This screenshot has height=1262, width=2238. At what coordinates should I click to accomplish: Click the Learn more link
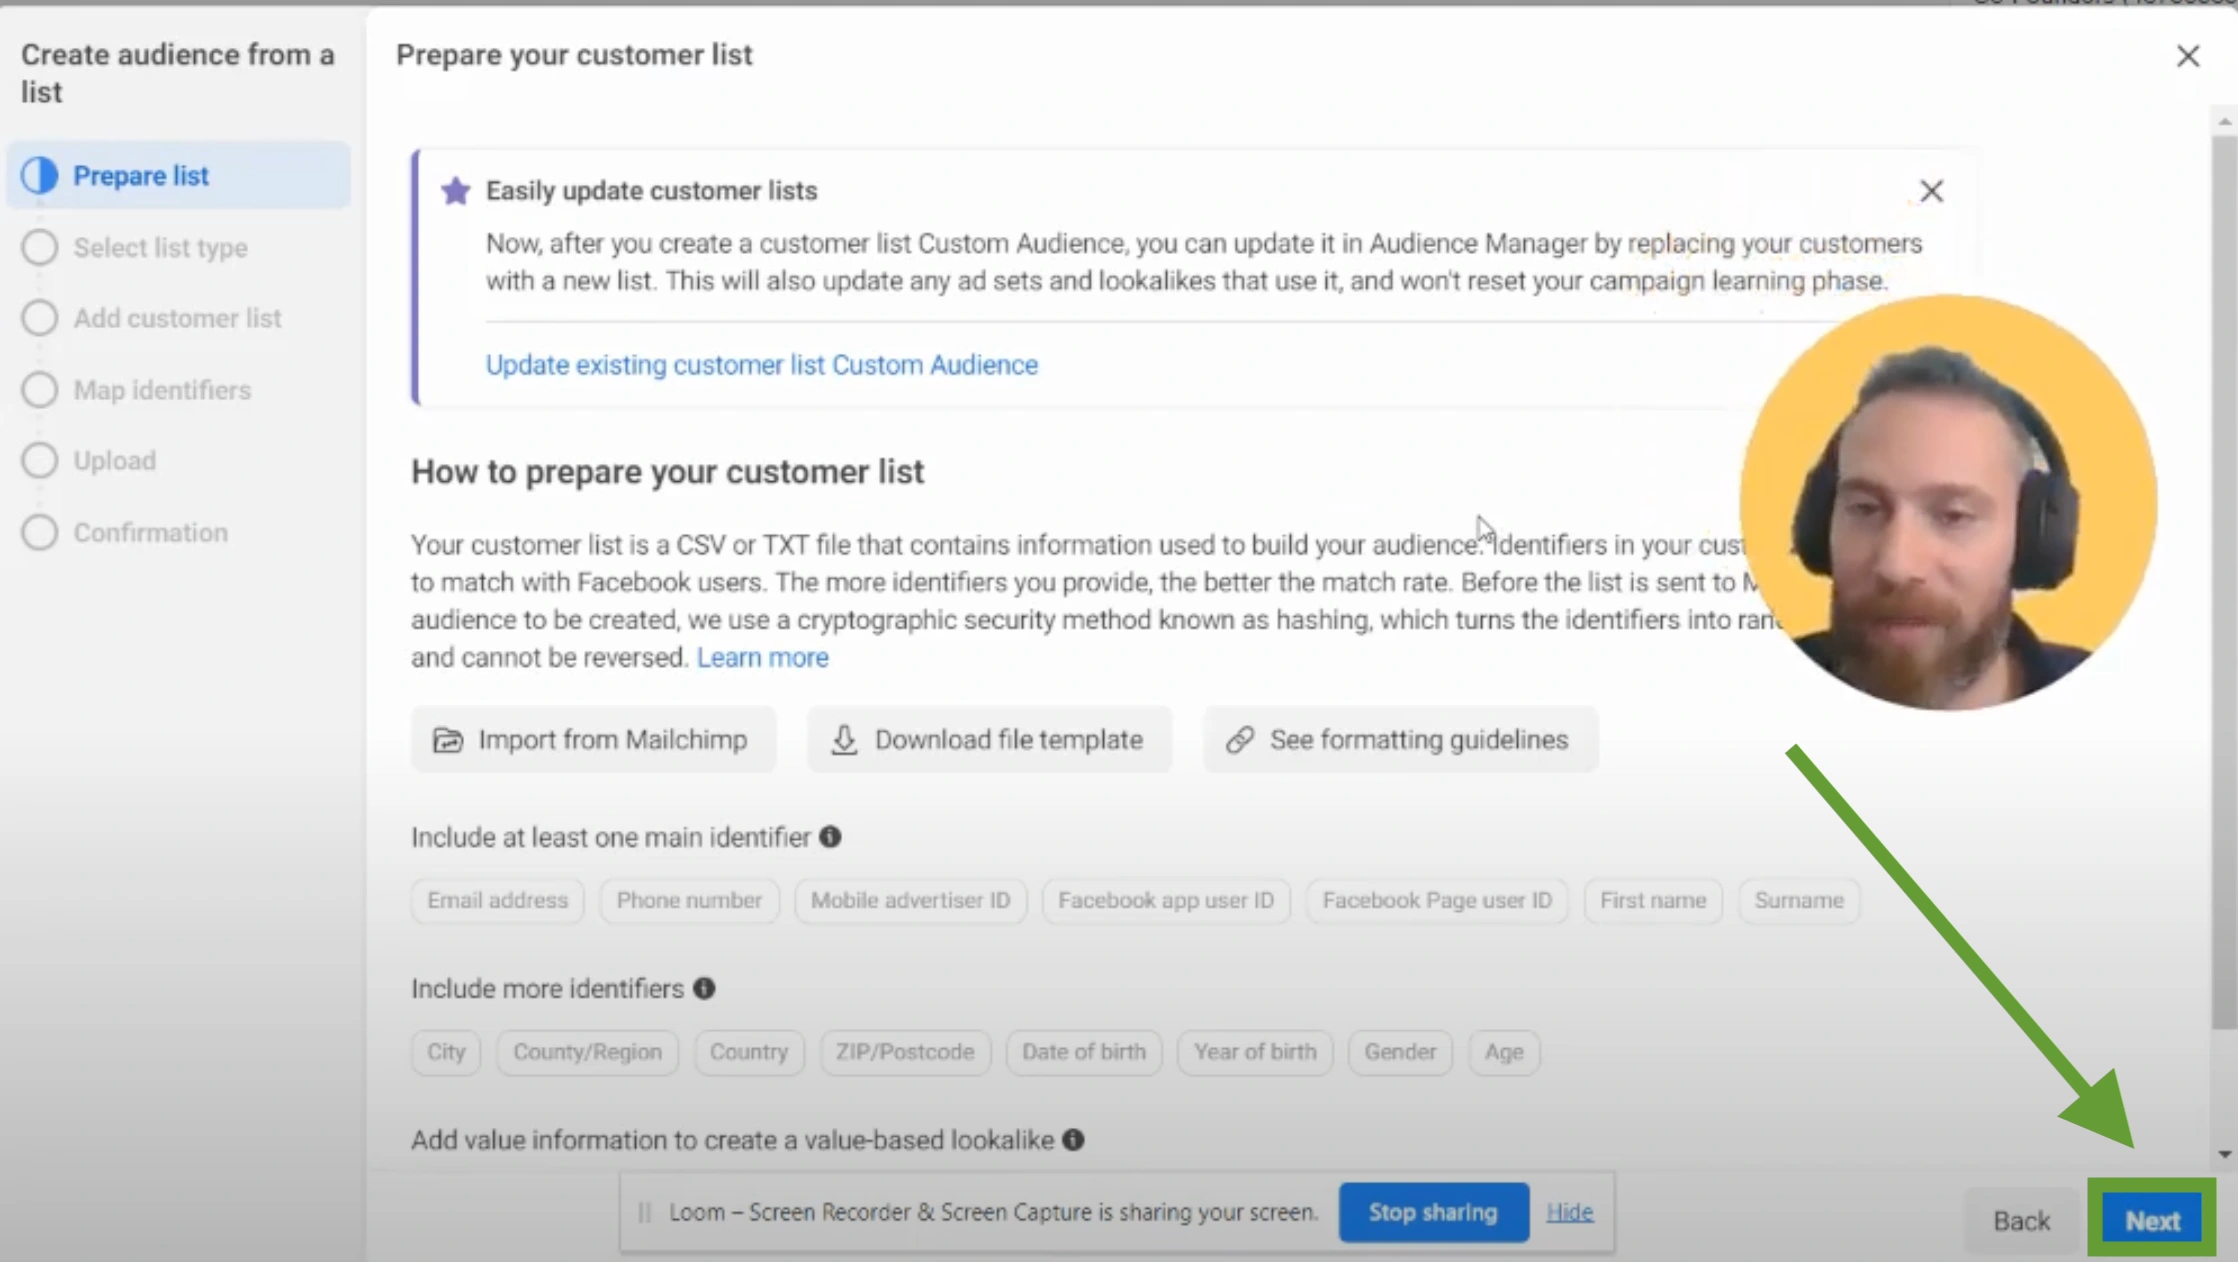pyautogui.click(x=762, y=657)
